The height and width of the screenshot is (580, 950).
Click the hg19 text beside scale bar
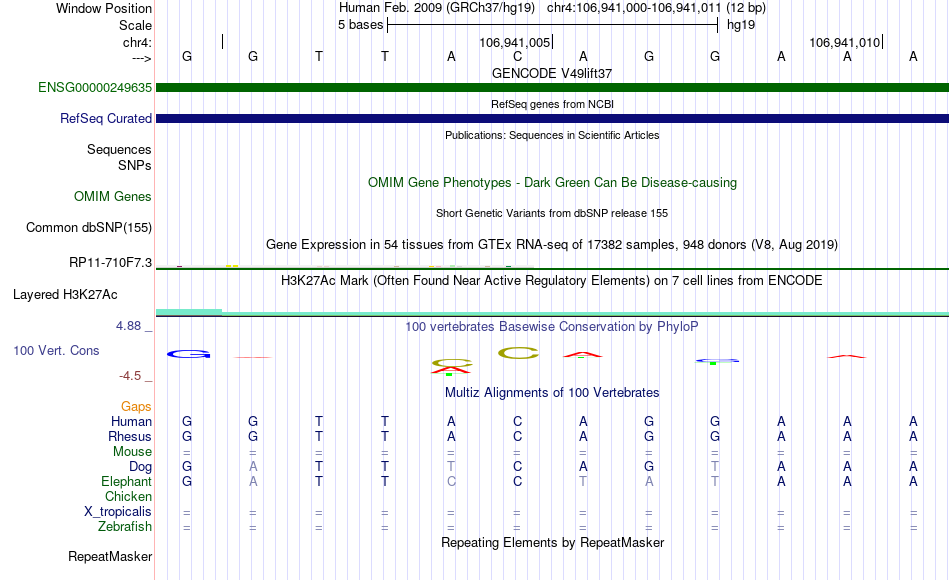(741, 25)
